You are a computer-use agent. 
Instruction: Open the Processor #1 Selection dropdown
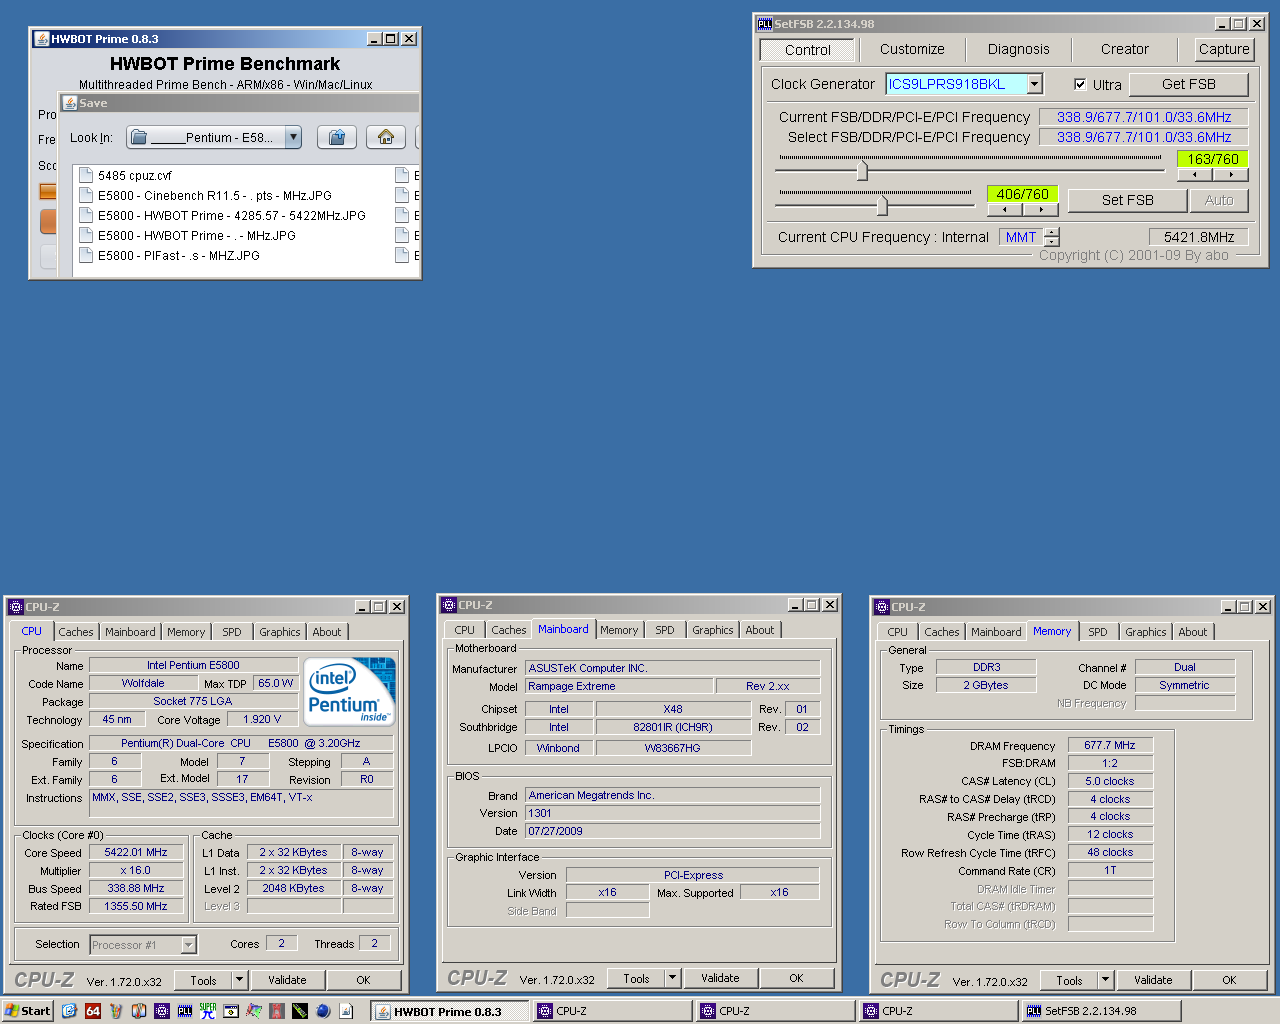pyautogui.click(x=188, y=944)
